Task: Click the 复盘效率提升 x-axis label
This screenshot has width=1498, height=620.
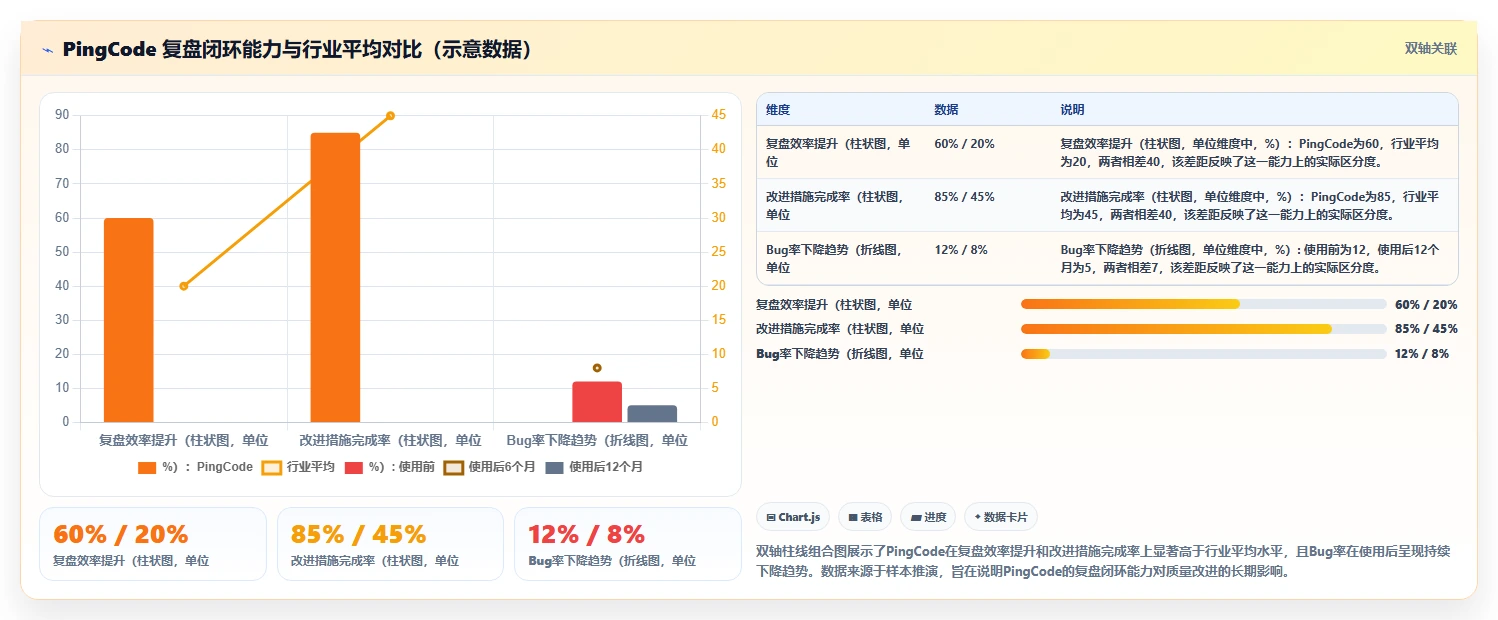Action: [184, 440]
